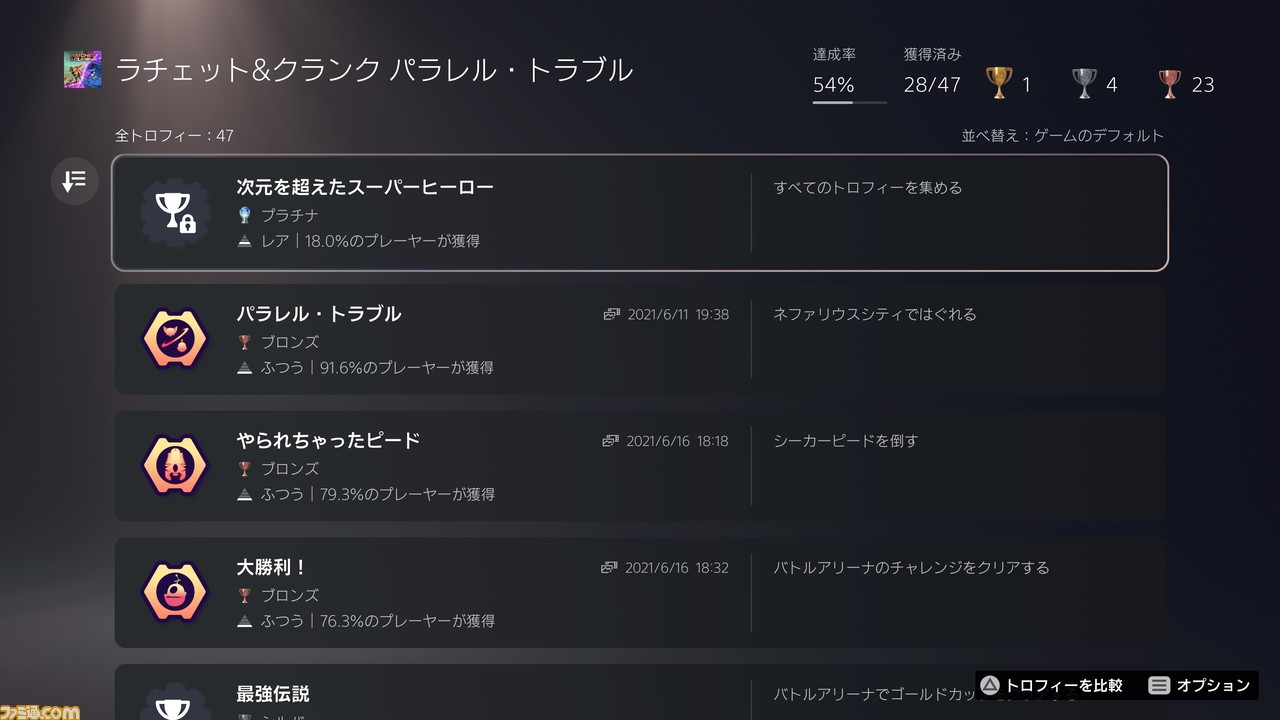
Task: Click the bronze trophy count icon
Action: 1170,84
